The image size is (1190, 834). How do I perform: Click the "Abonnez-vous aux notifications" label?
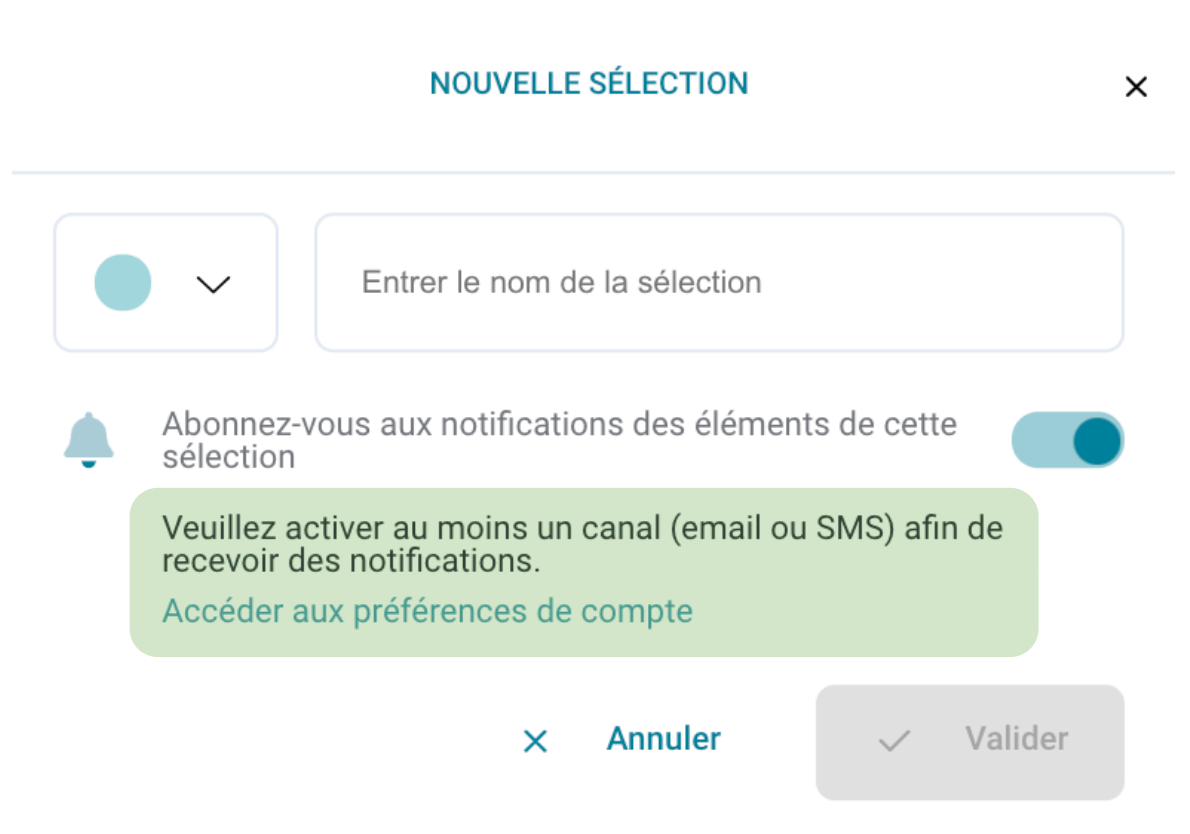[559, 425]
